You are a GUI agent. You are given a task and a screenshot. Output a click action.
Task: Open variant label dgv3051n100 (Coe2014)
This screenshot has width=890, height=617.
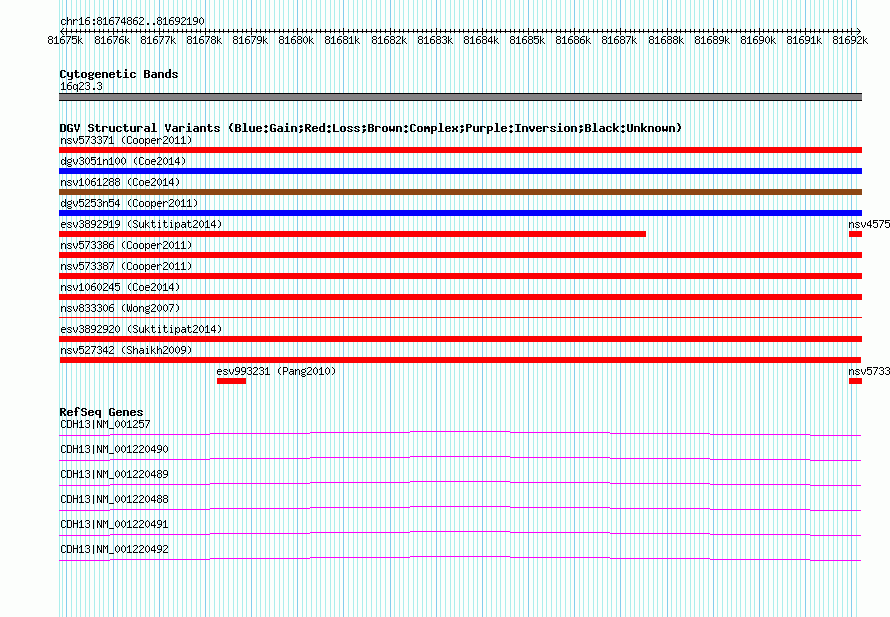[x=123, y=161]
